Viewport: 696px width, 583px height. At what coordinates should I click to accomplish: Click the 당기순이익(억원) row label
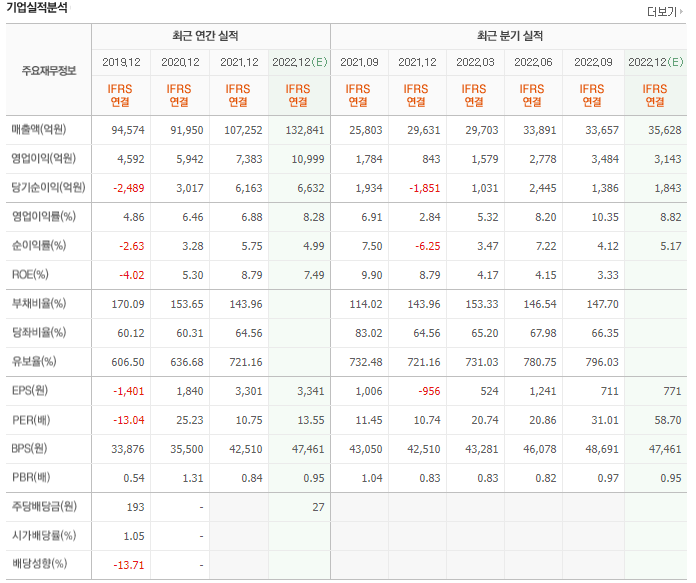point(47,188)
